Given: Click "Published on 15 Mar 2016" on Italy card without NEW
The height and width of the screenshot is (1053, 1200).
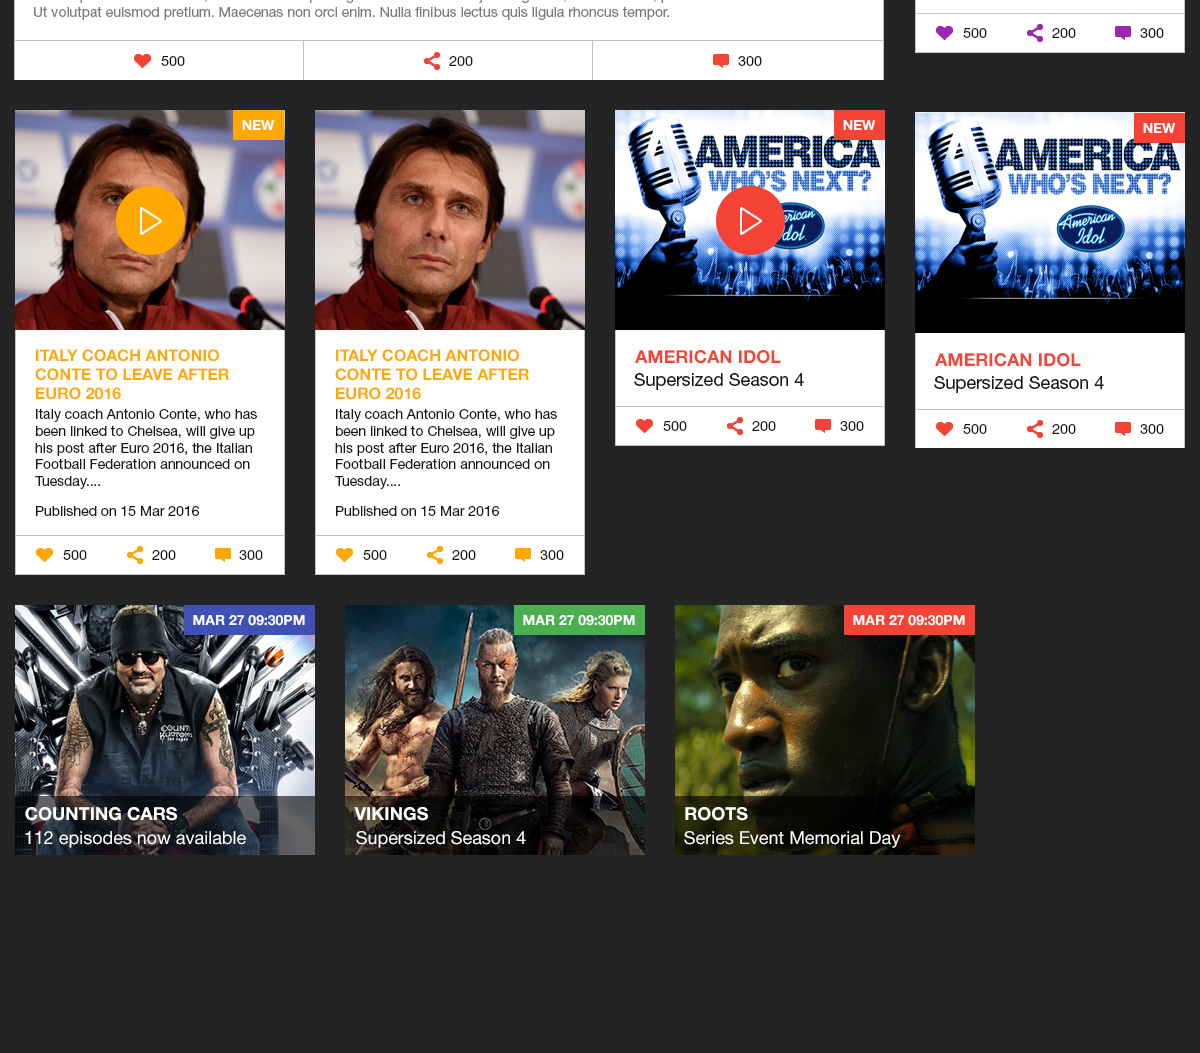Looking at the screenshot, I should [417, 511].
